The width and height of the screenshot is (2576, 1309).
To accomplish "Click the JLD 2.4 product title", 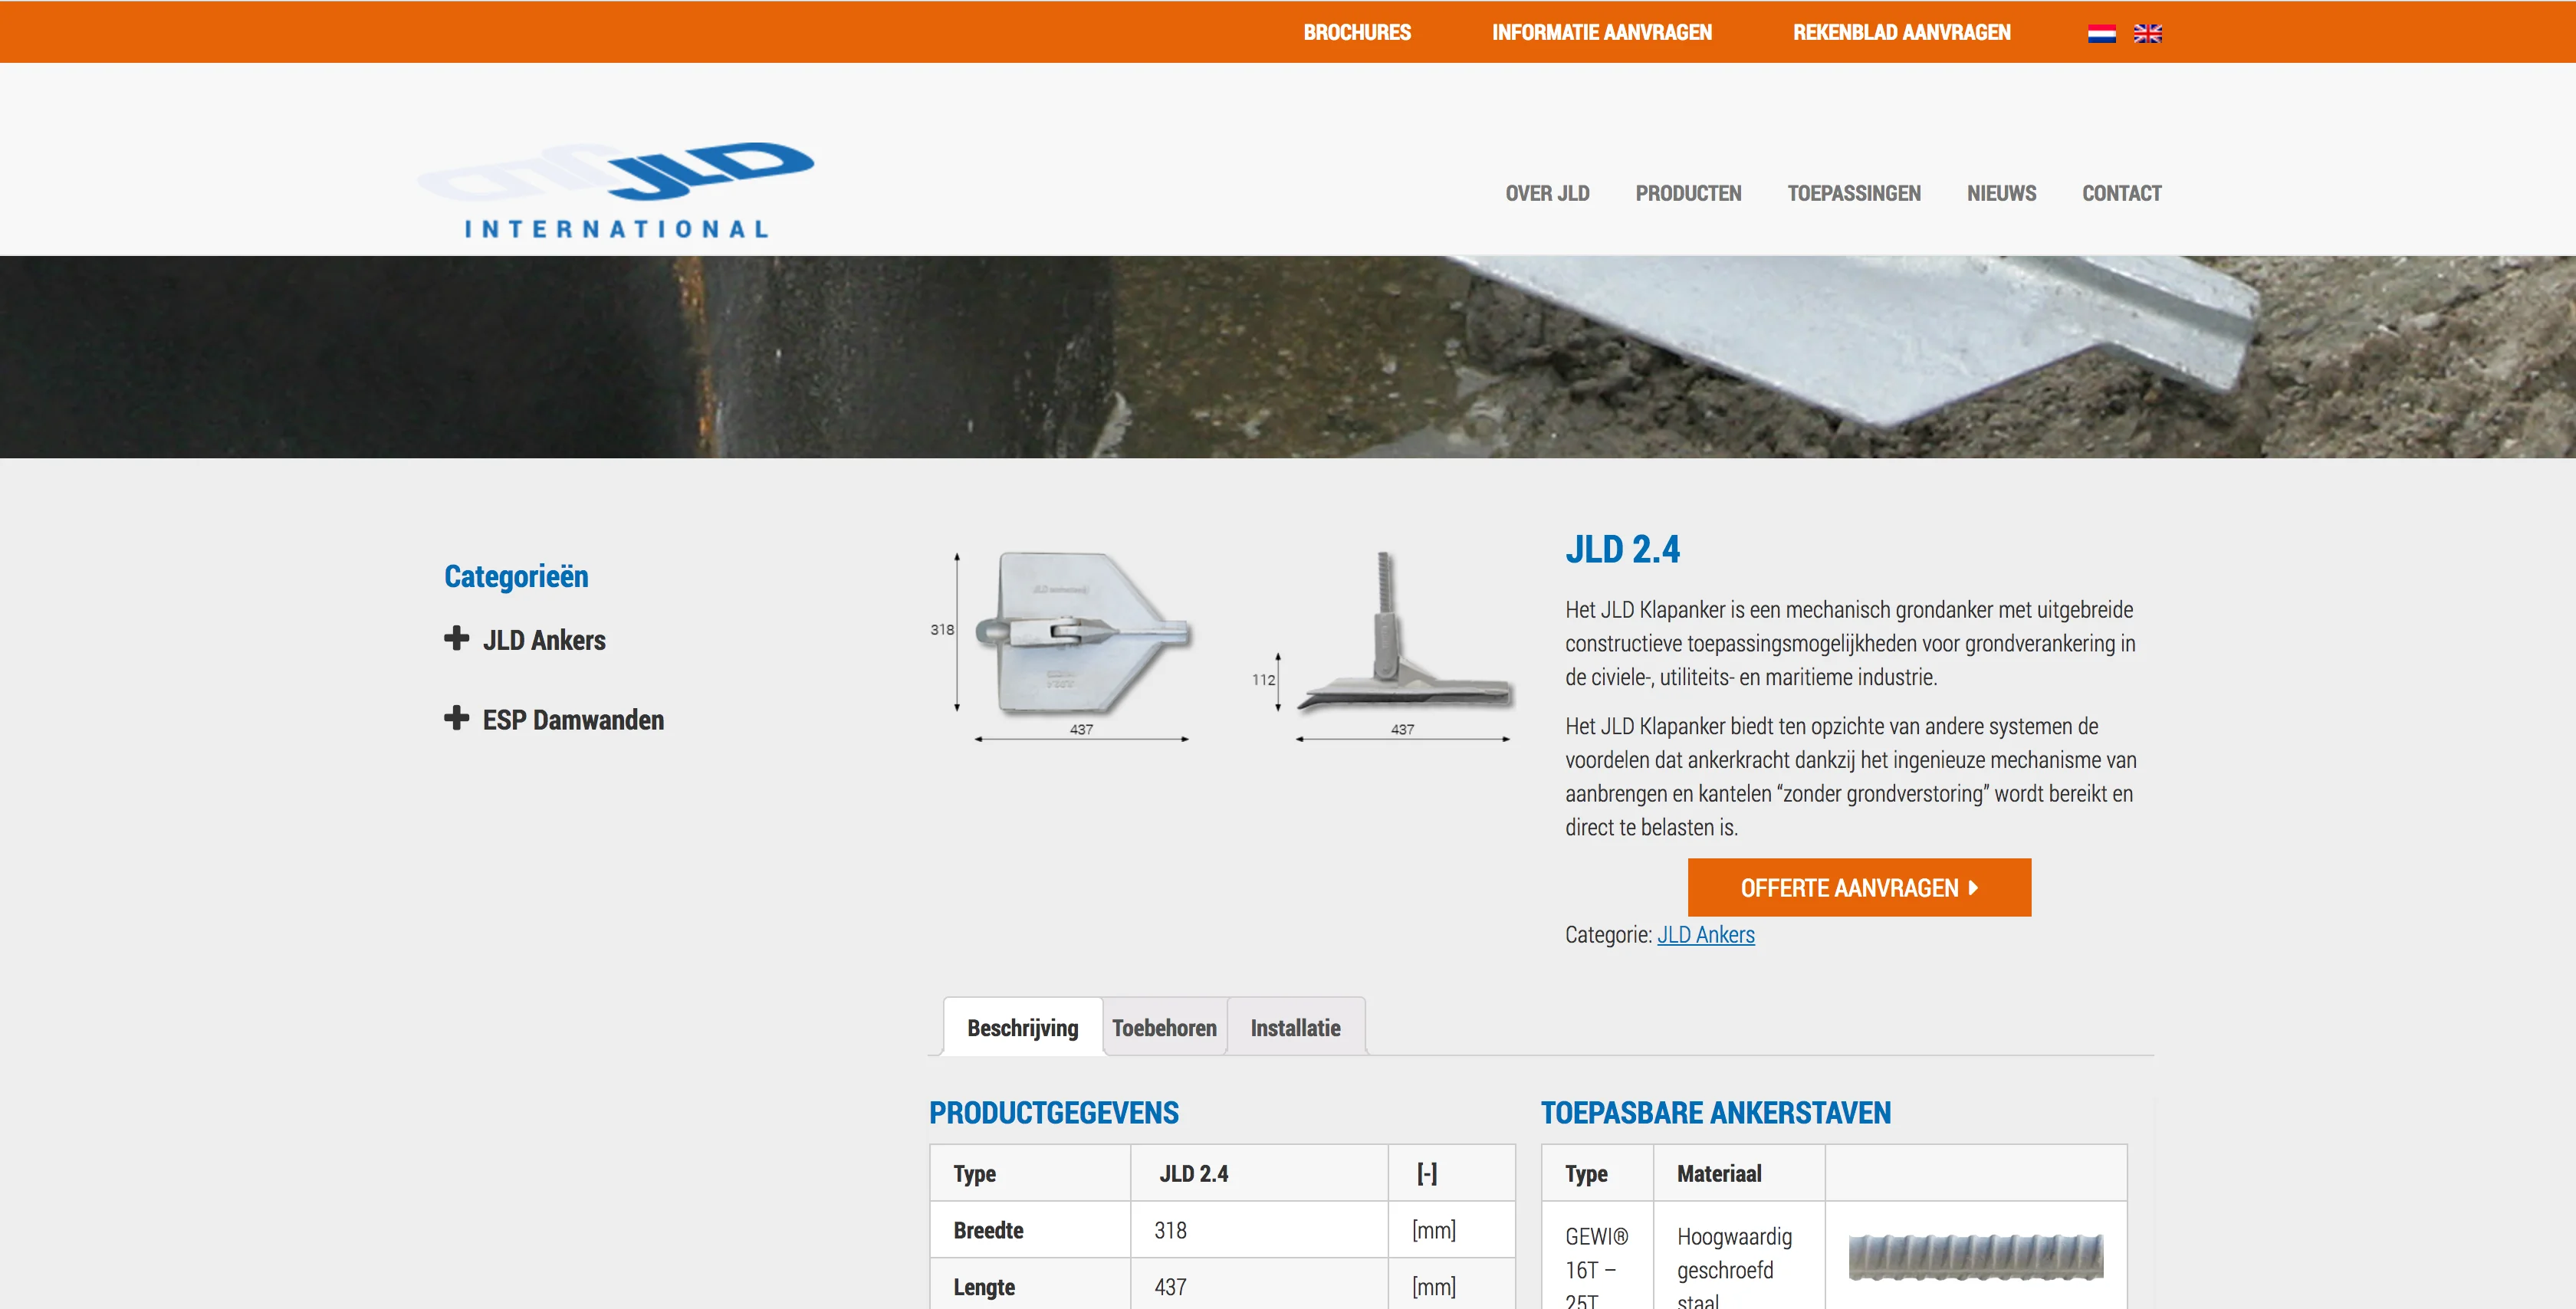I will [x=1622, y=549].
